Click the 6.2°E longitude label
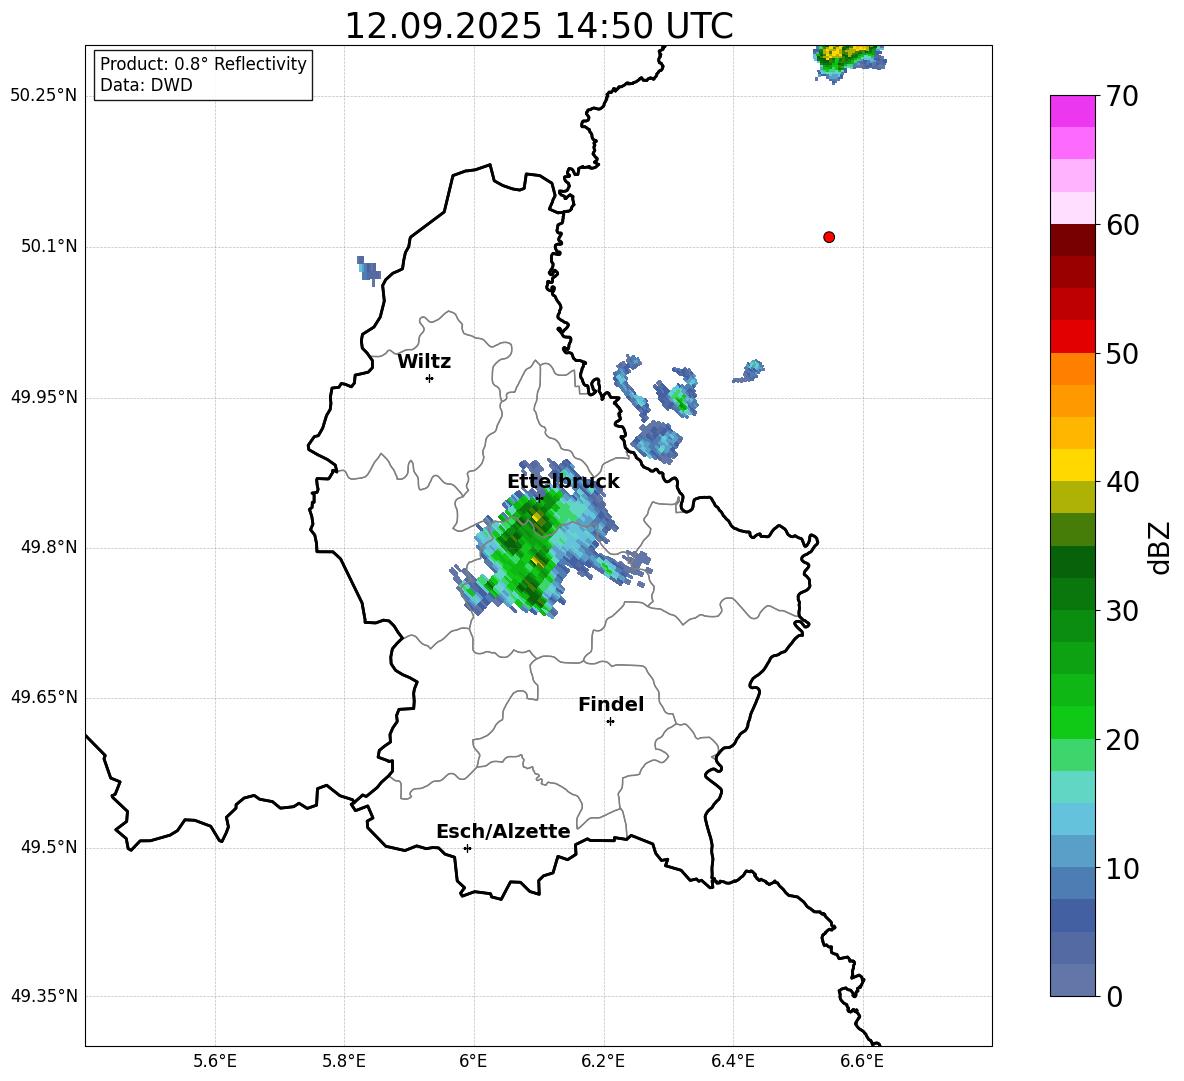This screenshot has width=1184, height=1081. point(603,1061)
